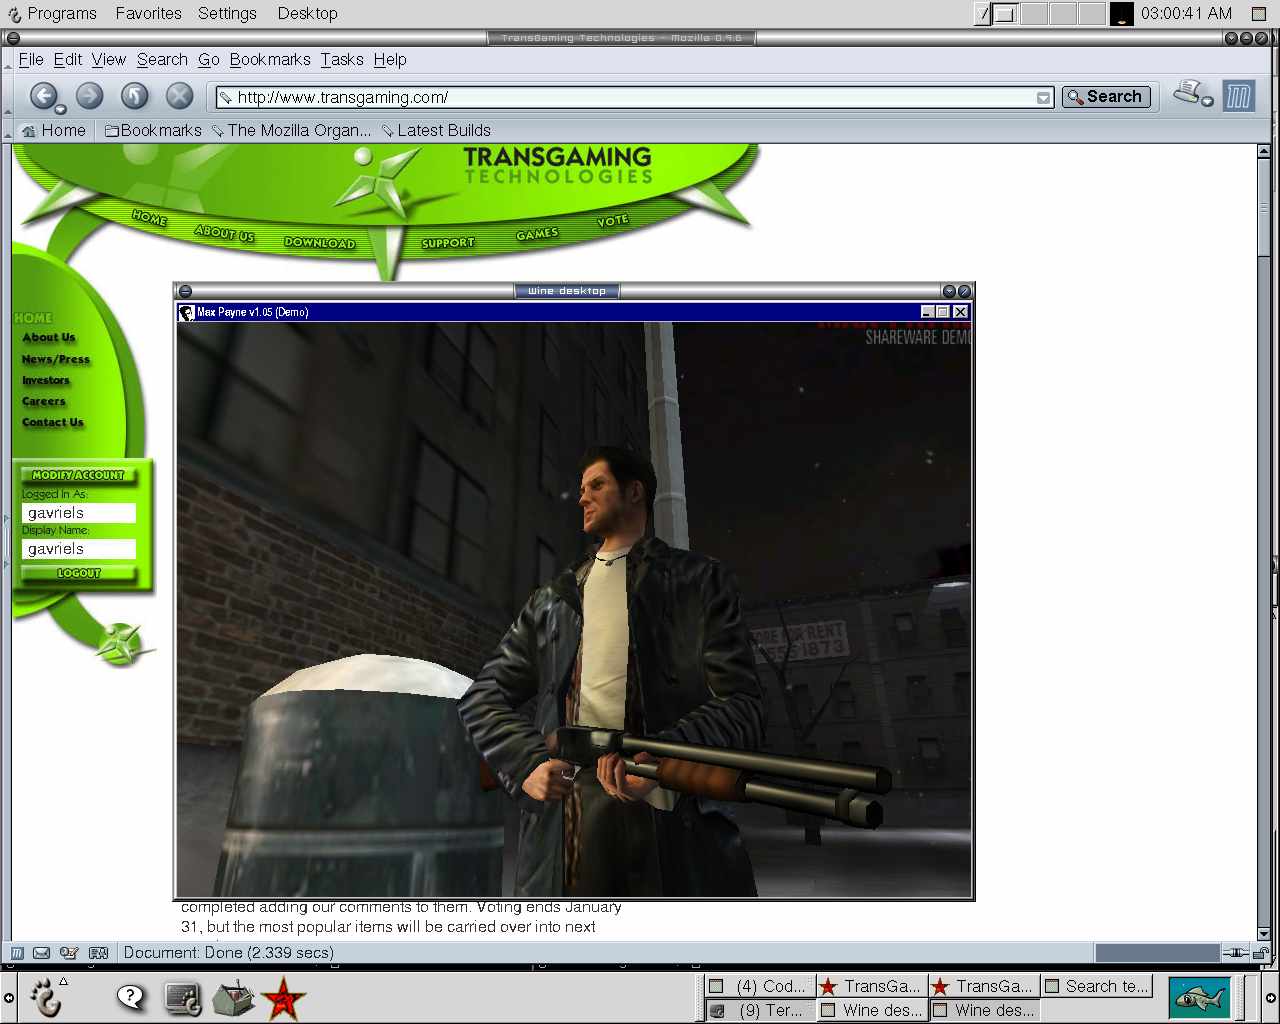Expand the URL bar history dropdown
The width and height of the screenshot is (1280, 1024).
1043,98
